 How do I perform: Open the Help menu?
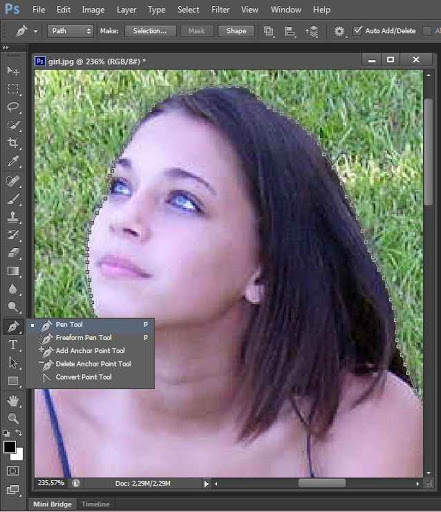(322, 10)
